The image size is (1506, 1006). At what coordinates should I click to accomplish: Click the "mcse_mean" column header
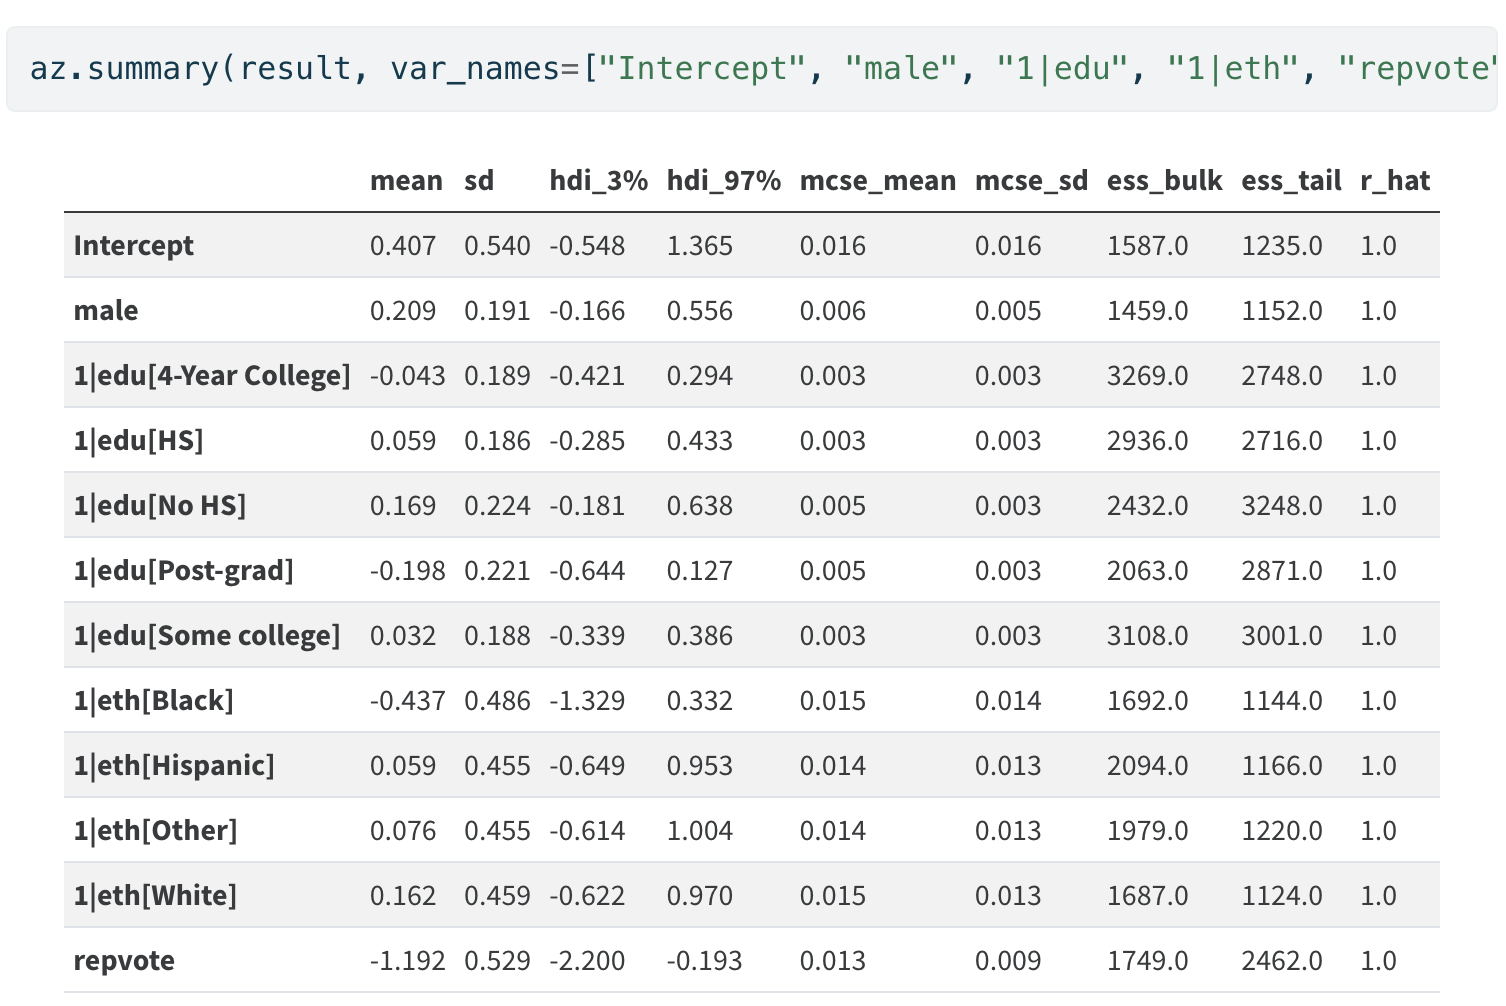(x=877, y=181)
